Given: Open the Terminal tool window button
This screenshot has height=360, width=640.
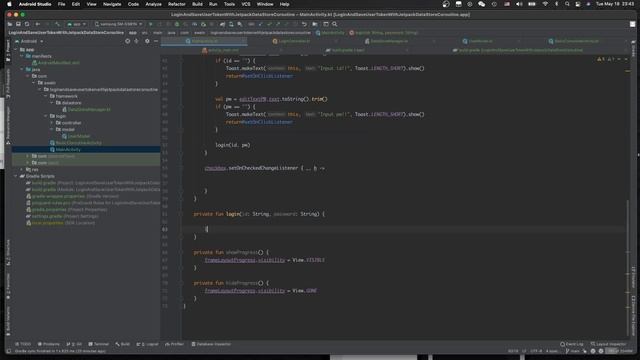Looking at the screenshot, I should point(99,344).
